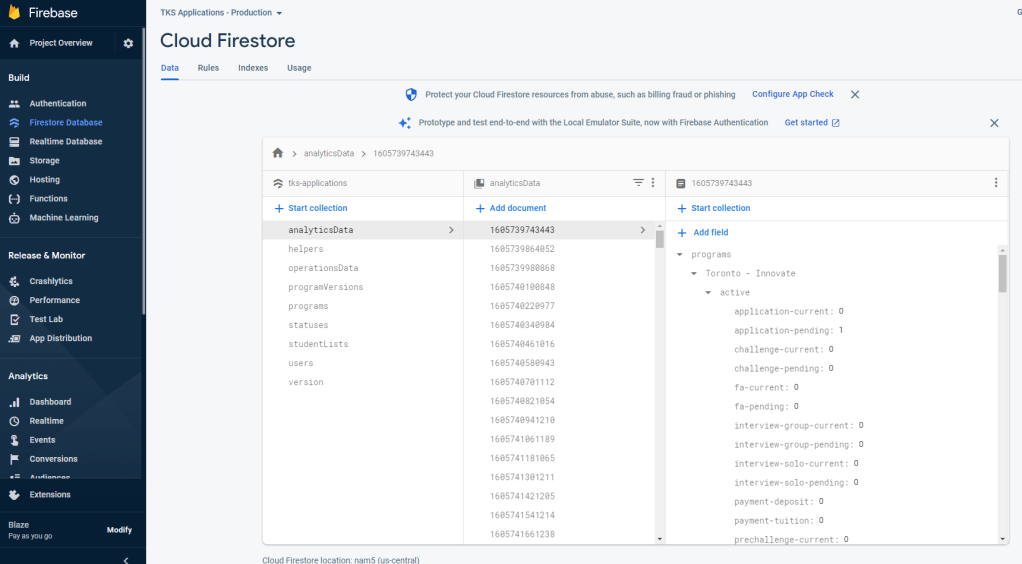The image size is (1022, 564).
Task: Collapse the programs field tree
Action: coord(680,255)
